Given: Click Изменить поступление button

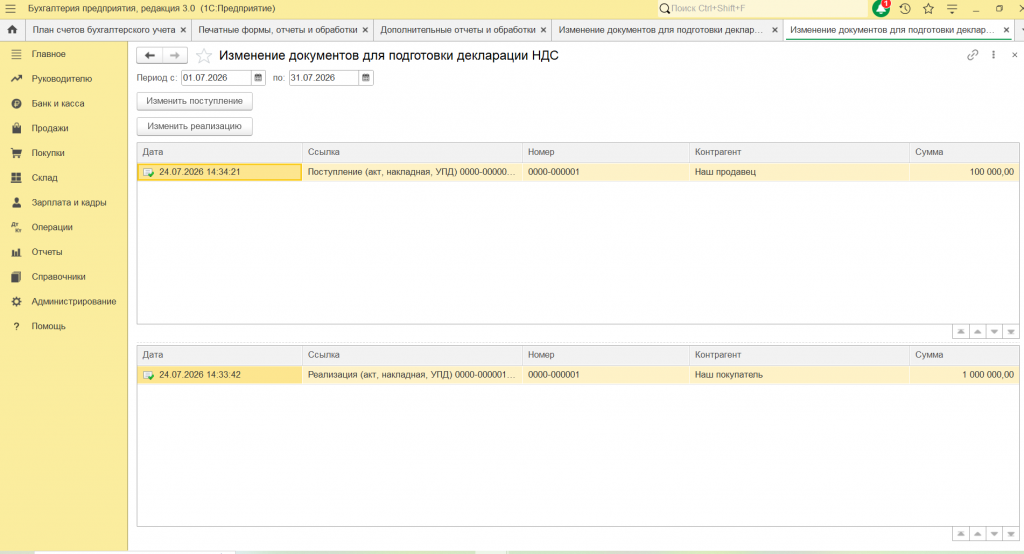Looking at the screenshot, I should tap(195, 101).
